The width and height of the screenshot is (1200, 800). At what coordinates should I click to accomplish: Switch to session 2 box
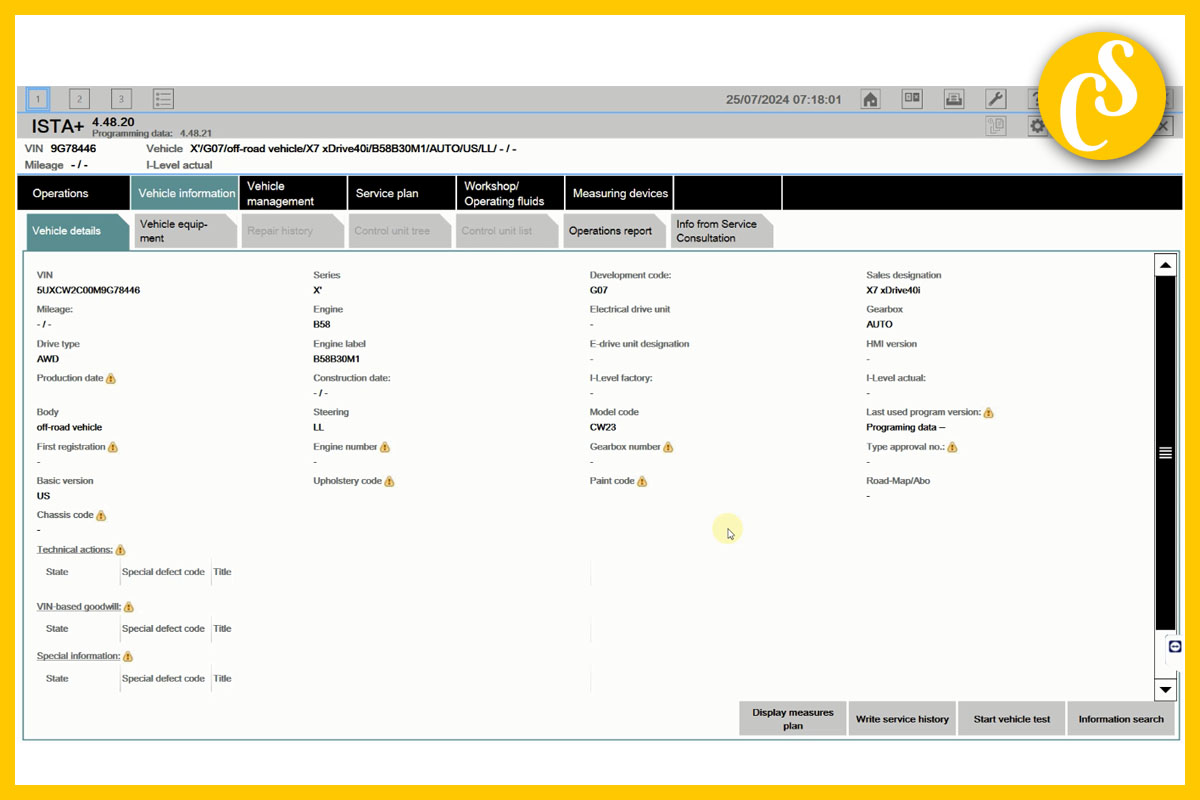pos(79,99)
